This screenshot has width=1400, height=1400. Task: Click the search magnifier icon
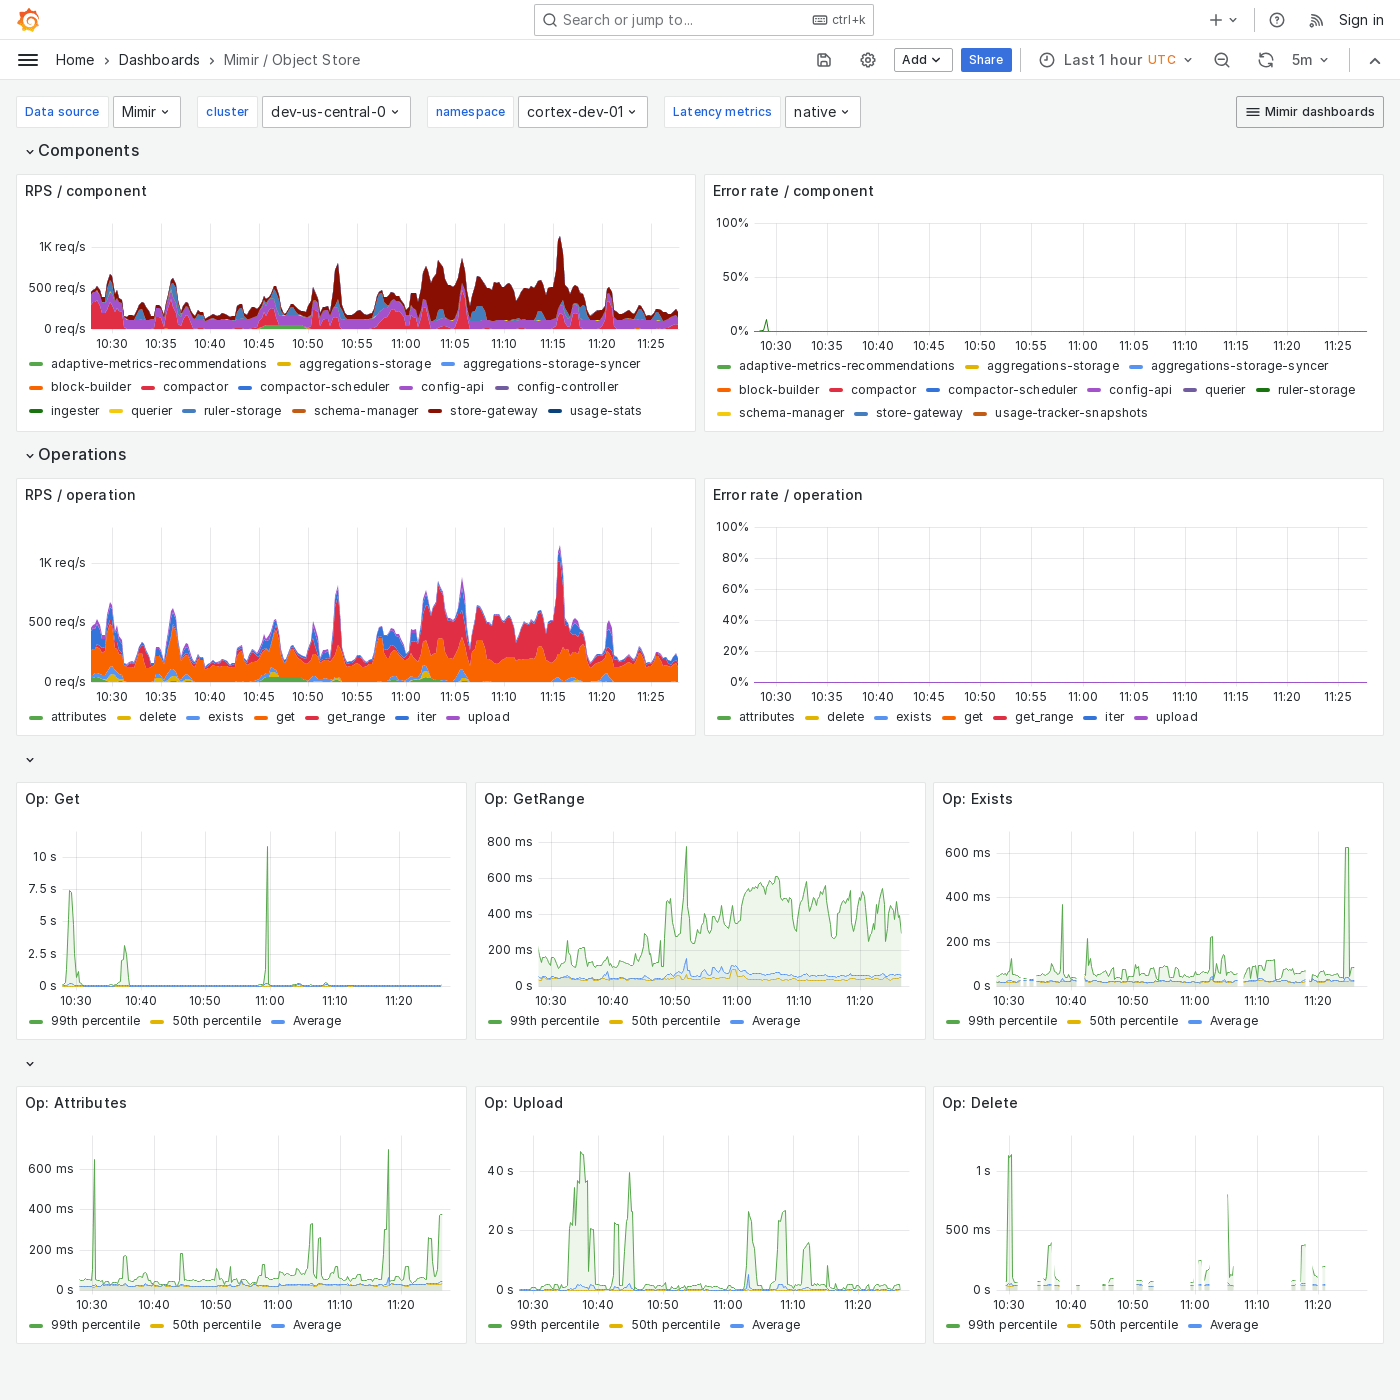pos(550,20)
